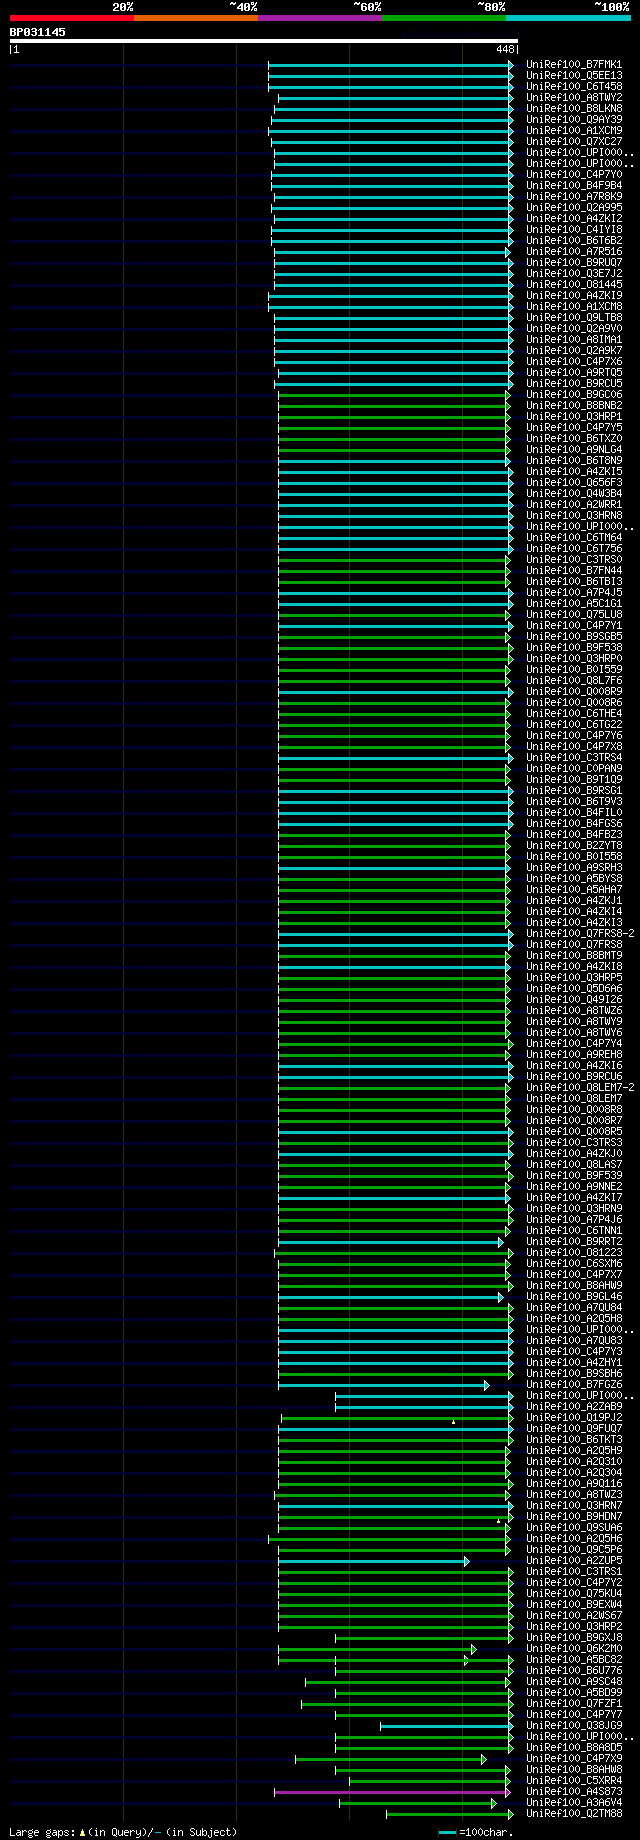Select label UniRef100_A8IMA1

pyautogui.click(x=574, y=339)
